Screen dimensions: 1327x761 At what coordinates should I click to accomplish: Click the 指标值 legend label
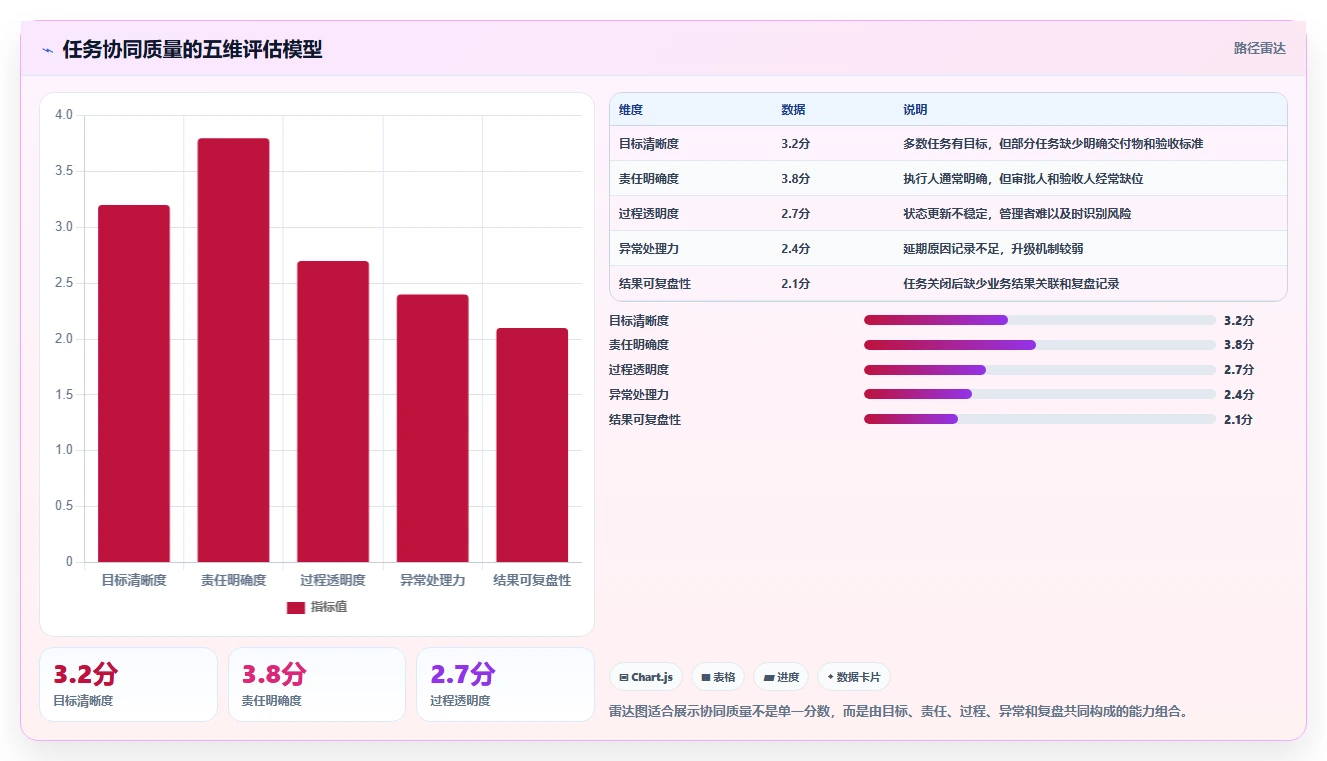(x=329, y=607)
